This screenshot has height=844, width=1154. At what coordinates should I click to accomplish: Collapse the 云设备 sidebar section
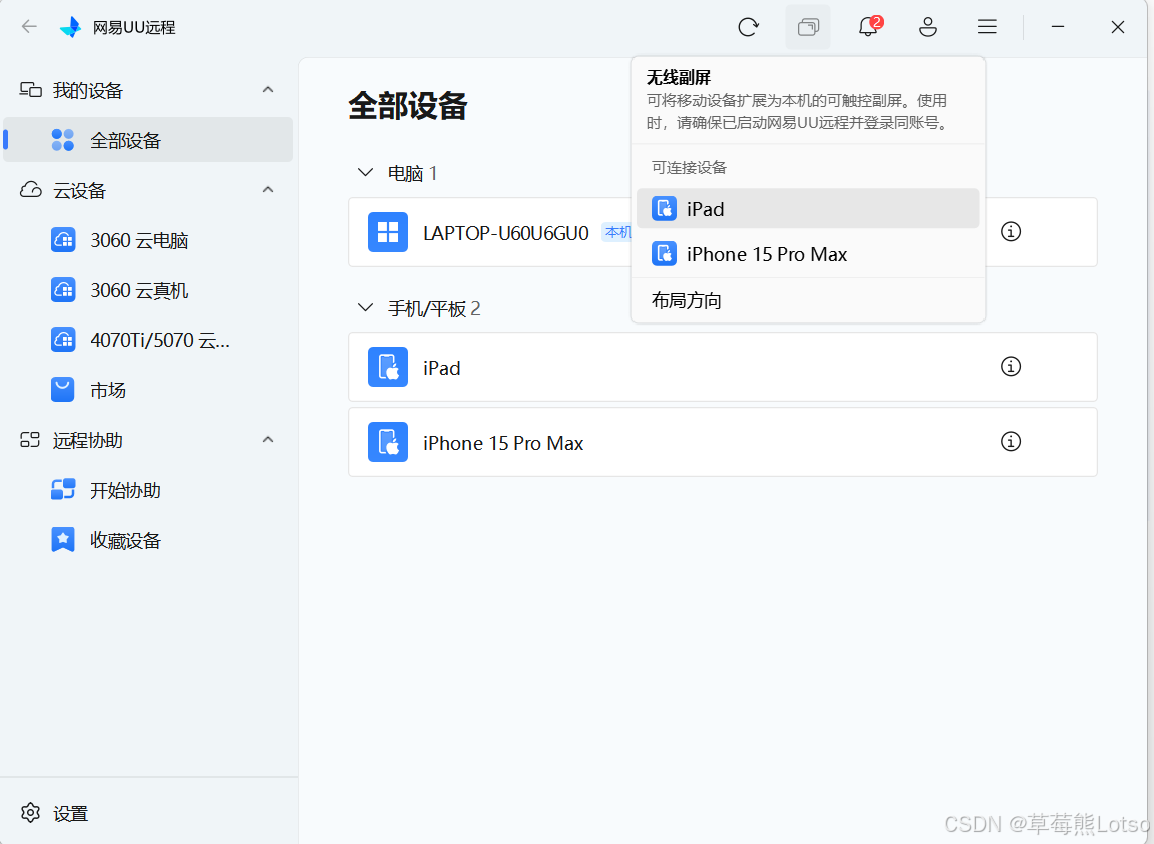268,190
